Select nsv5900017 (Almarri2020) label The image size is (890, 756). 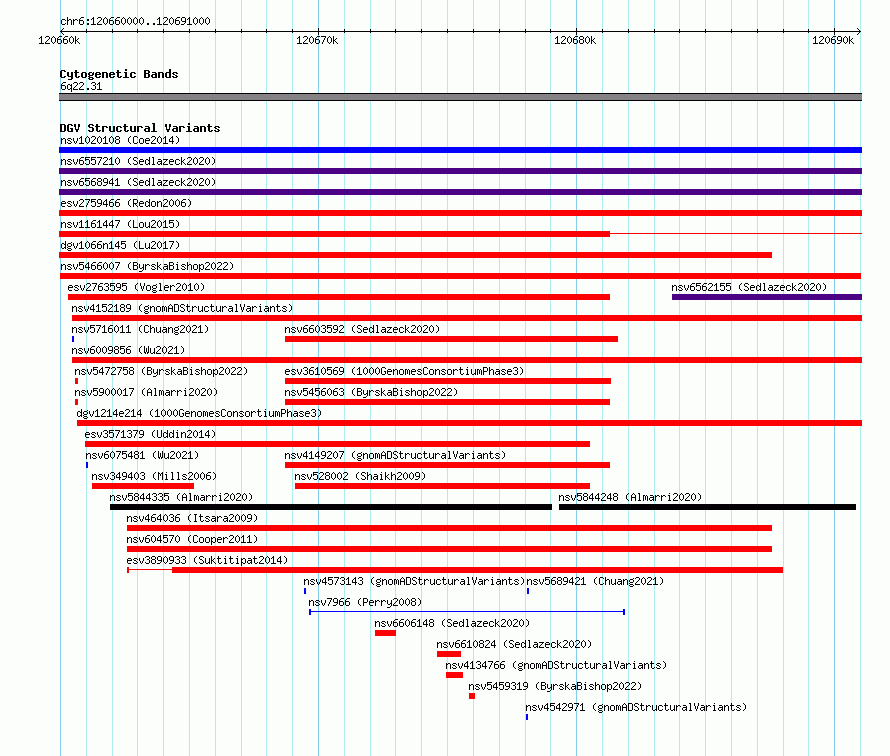146,392
